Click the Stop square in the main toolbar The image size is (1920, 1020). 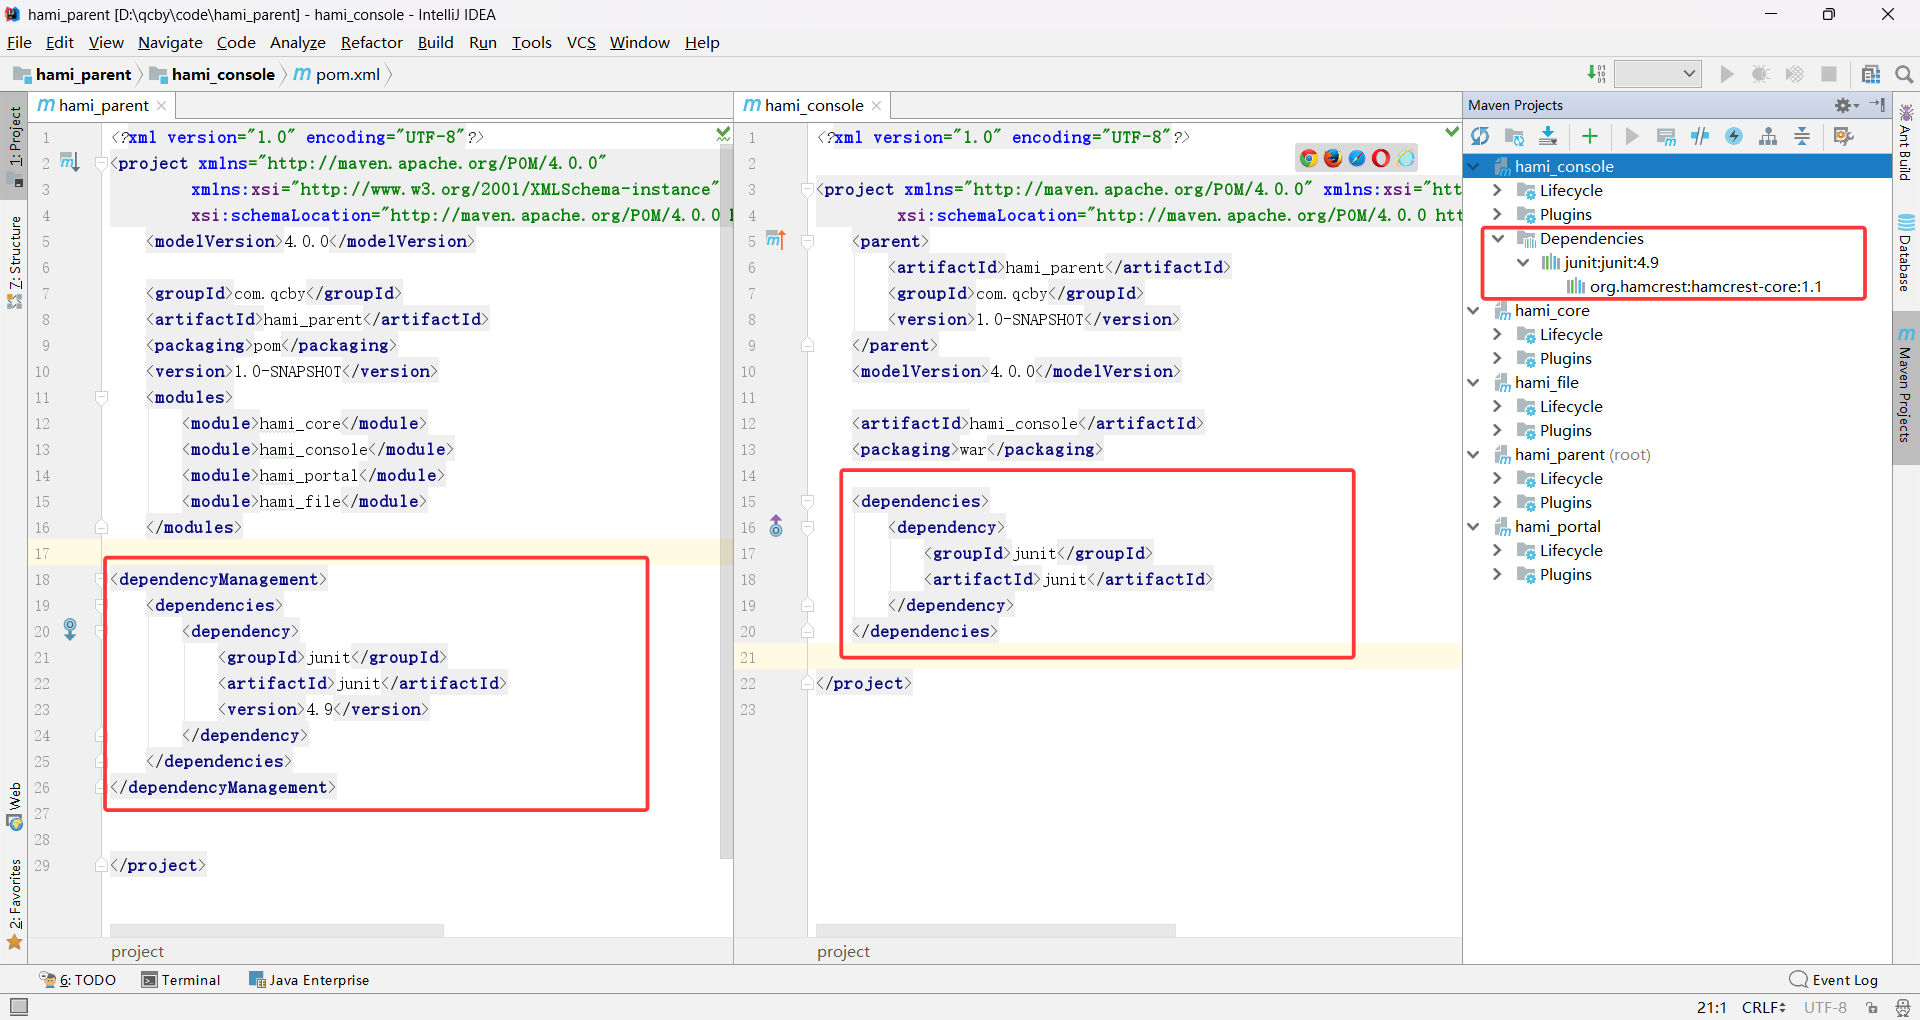coord(1829,74)
